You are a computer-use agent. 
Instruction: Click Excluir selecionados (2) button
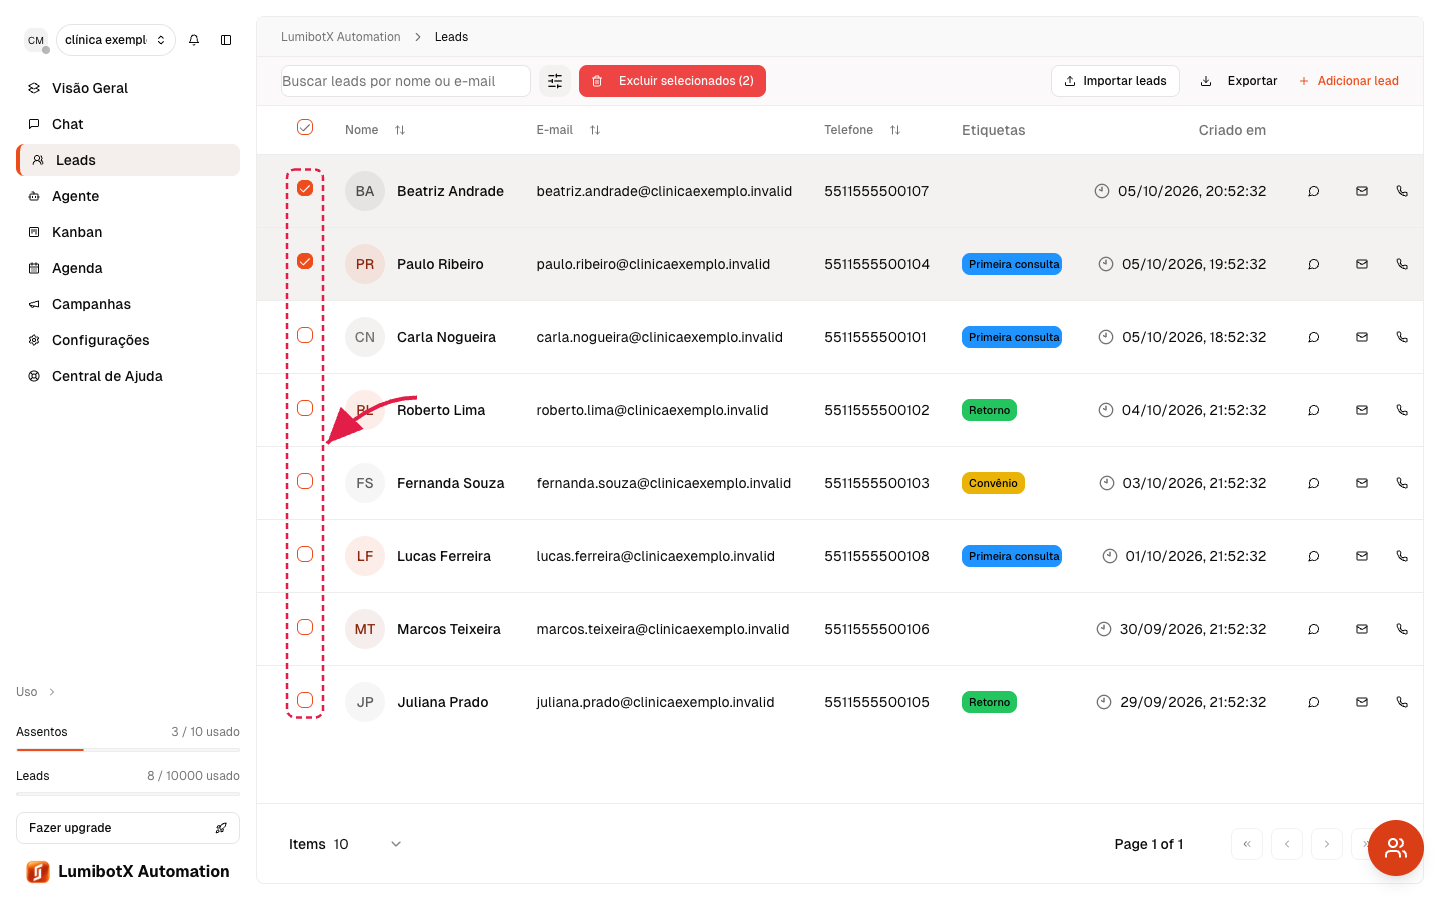coord(672,81)
